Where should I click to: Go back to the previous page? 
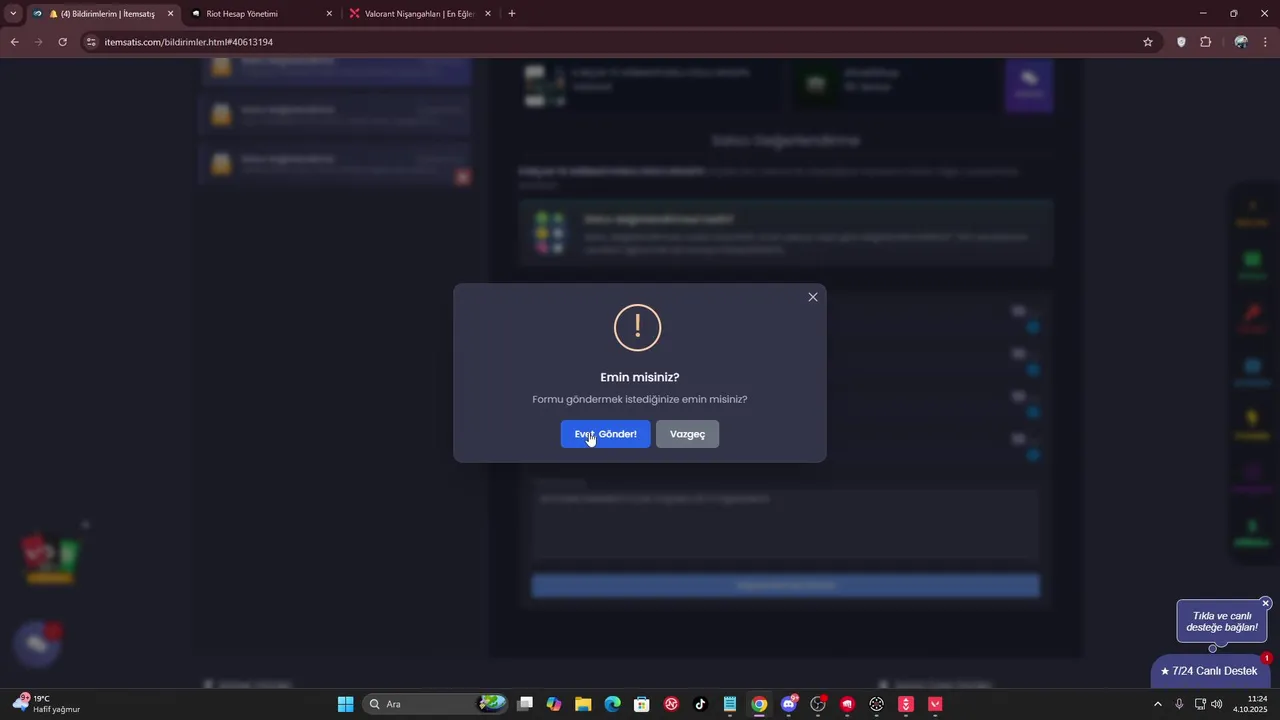[x=15, y=42]
